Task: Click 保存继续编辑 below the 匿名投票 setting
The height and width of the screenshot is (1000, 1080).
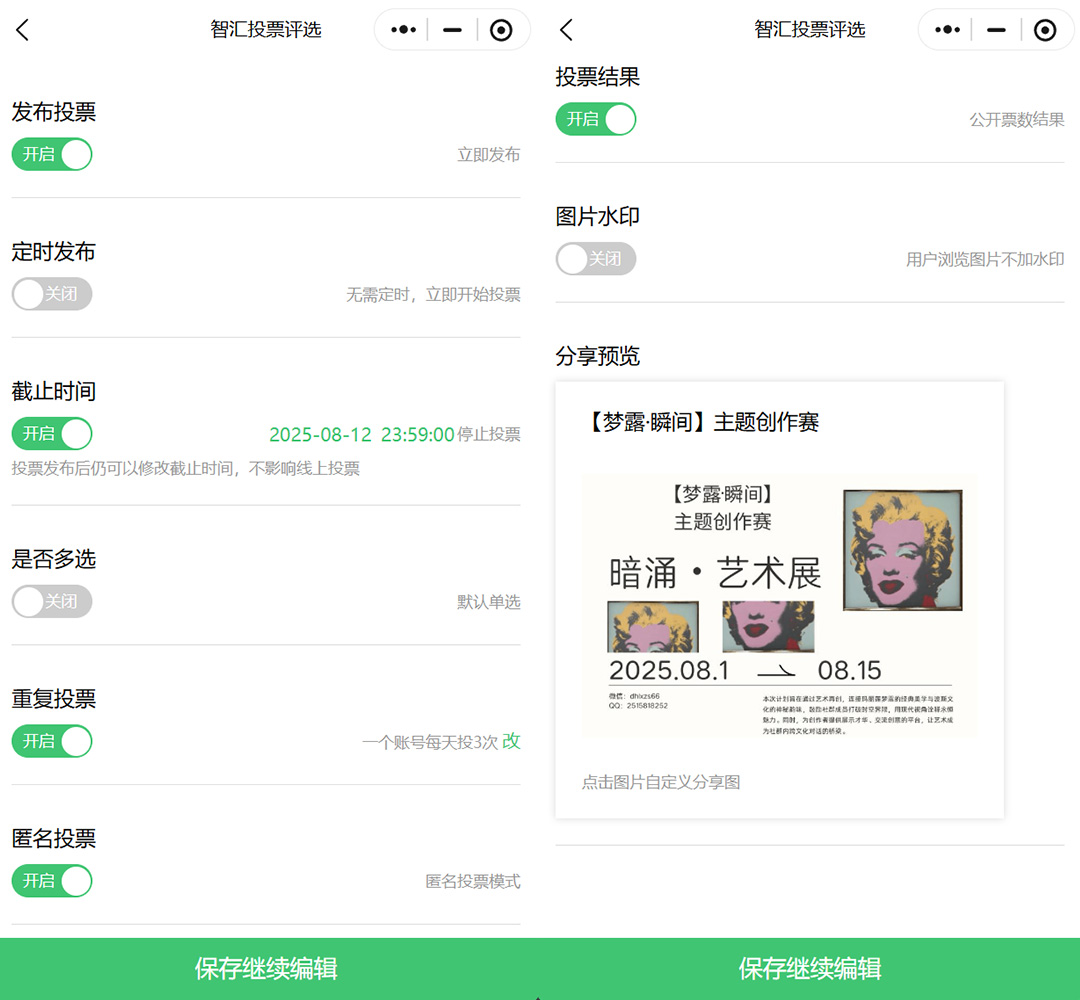Action: pyautogui.click(x=266, y=968)
